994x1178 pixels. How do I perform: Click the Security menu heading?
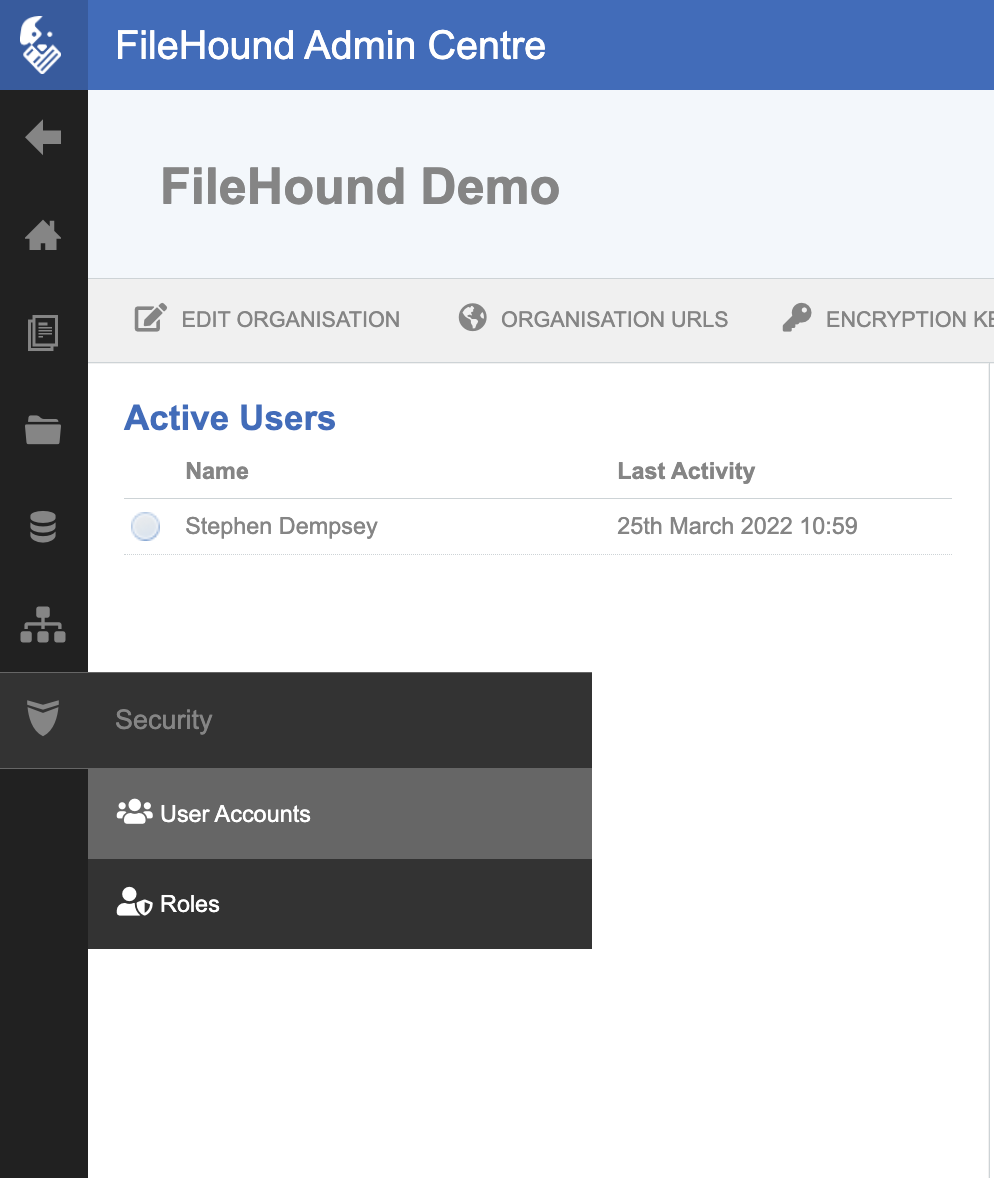(x=164, y=720)
